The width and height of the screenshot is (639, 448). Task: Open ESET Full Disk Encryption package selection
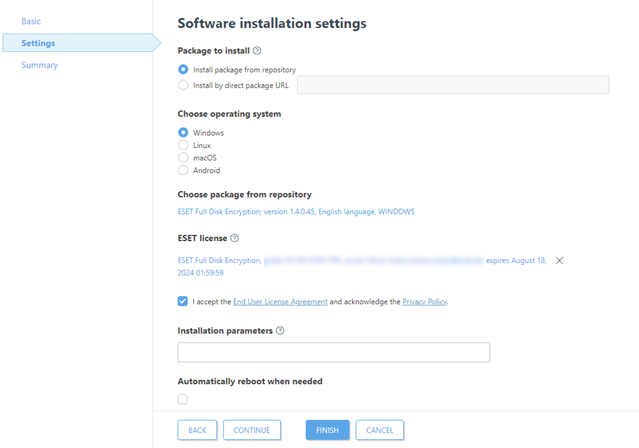(296, 212)
